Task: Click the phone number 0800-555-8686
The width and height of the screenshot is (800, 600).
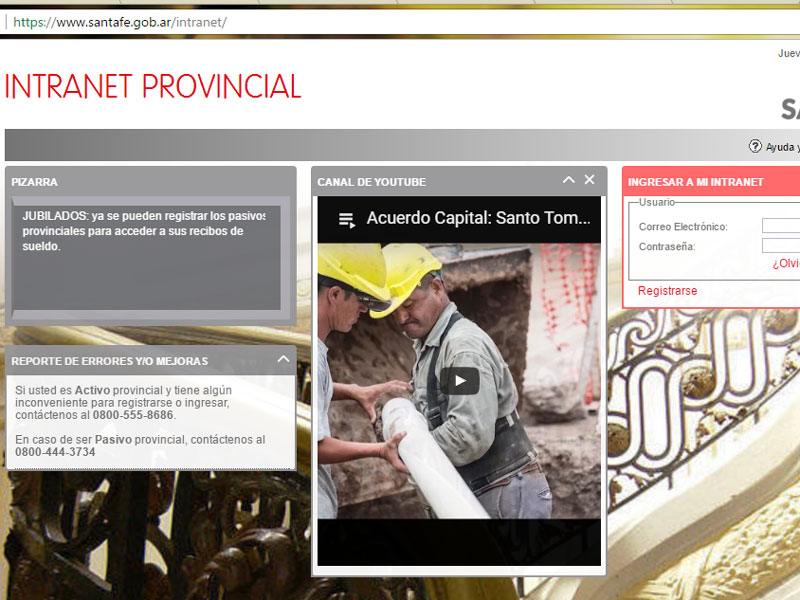Action: (x=133, y=415)
